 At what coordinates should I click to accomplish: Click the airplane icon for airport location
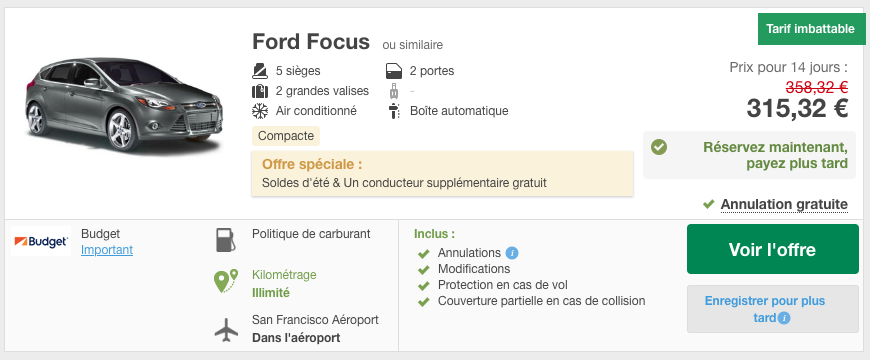226,329
